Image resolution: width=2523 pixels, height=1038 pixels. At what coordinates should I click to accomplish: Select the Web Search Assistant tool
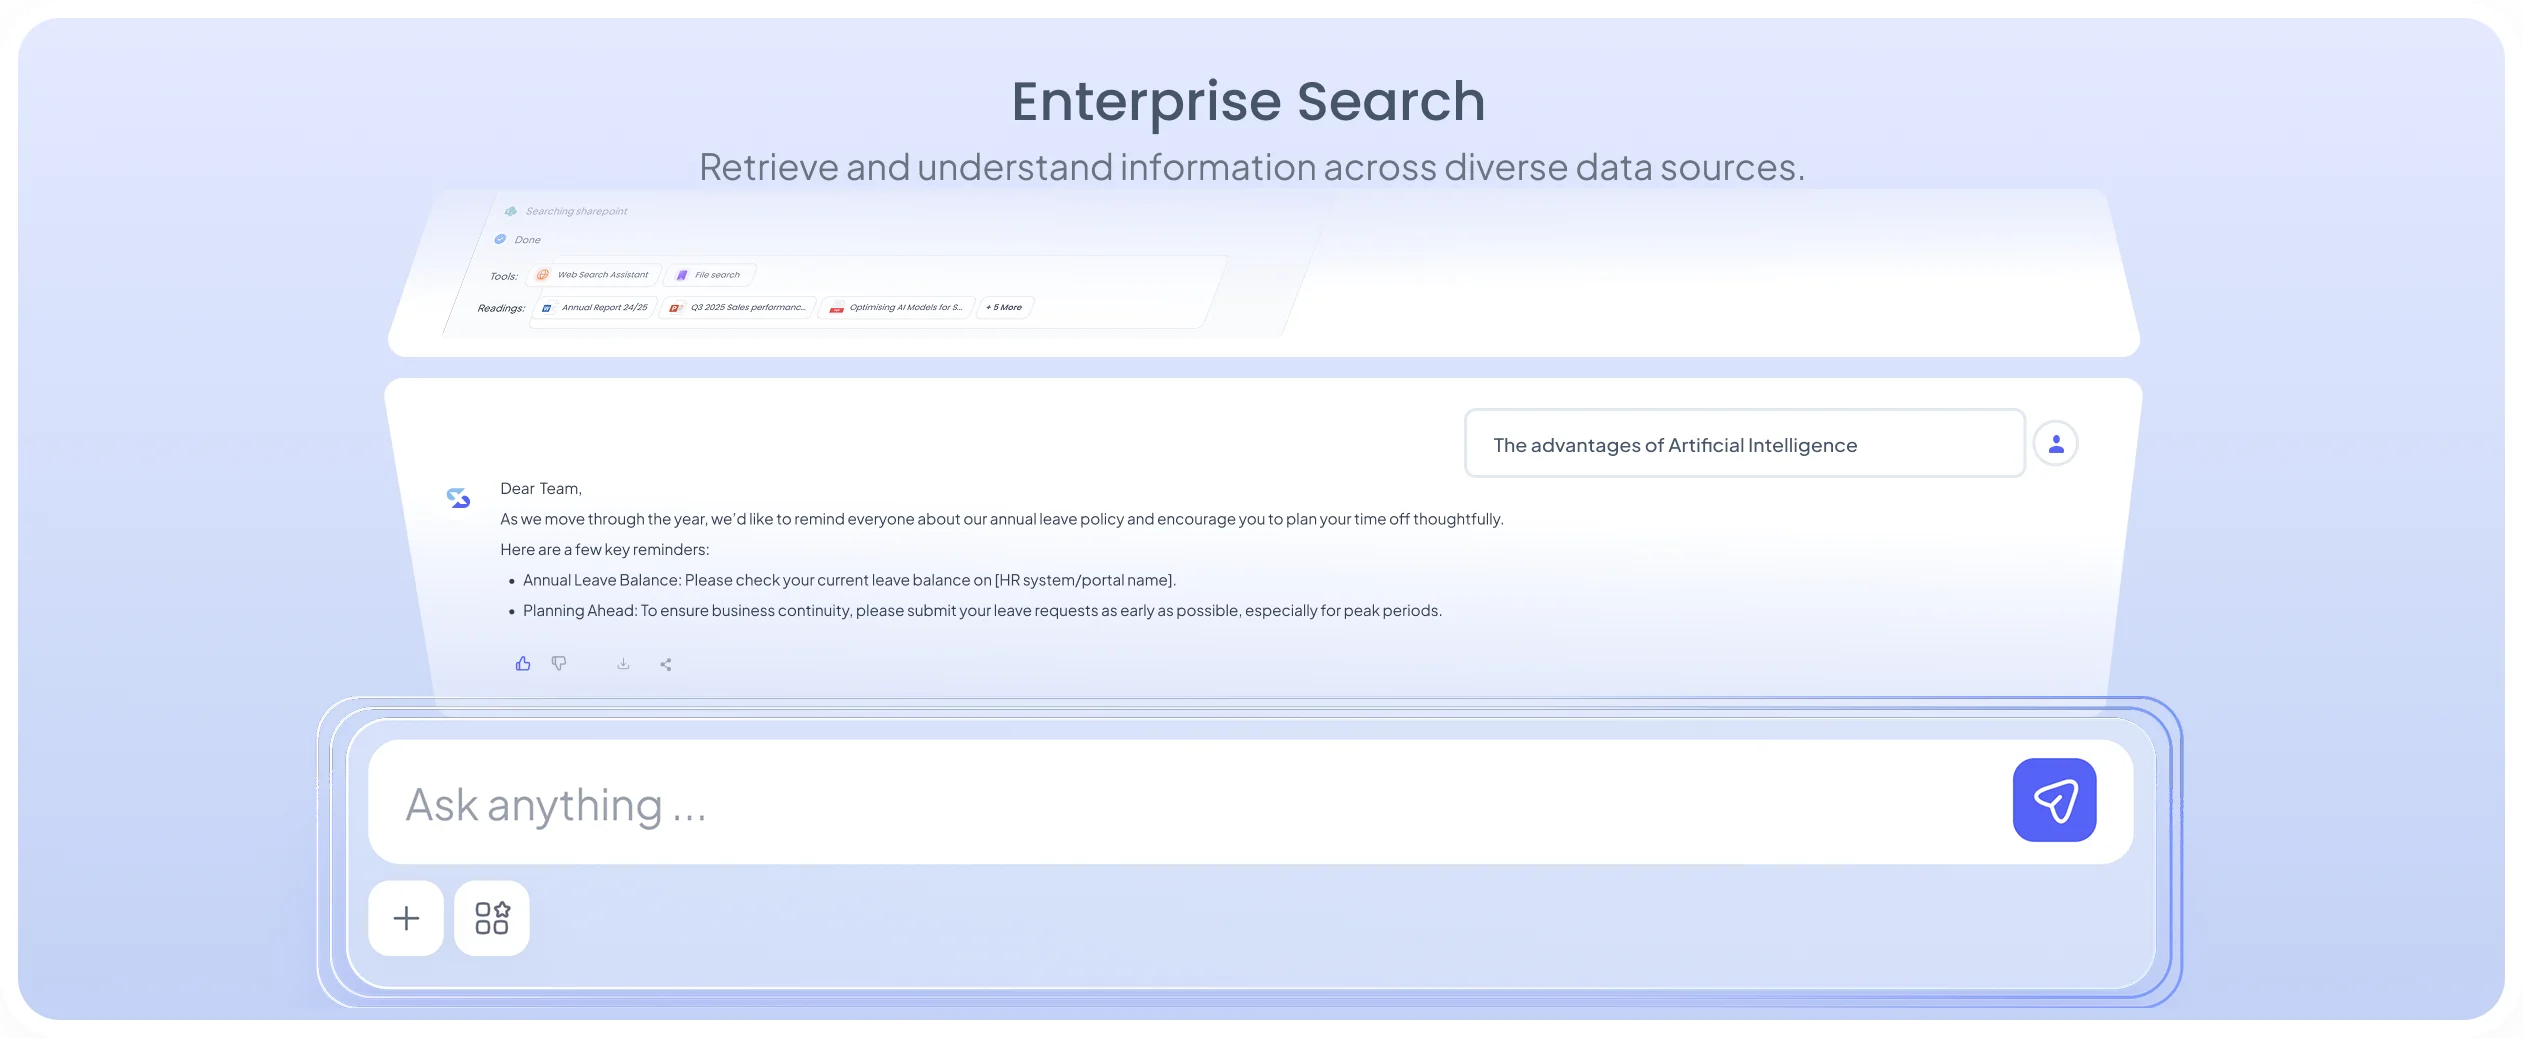(x=593, y=274)
